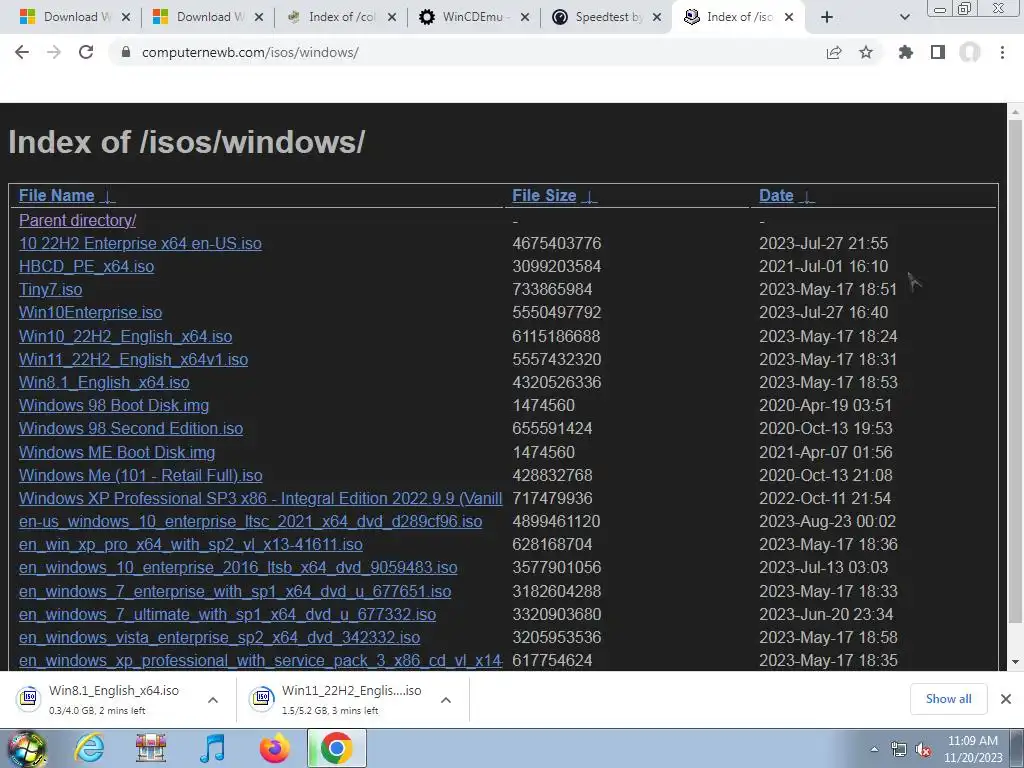Download Win10Enterprise.iso
The width and height of the screenshot is (1024, 768).
pyautogui.click(x=90, y=312)
